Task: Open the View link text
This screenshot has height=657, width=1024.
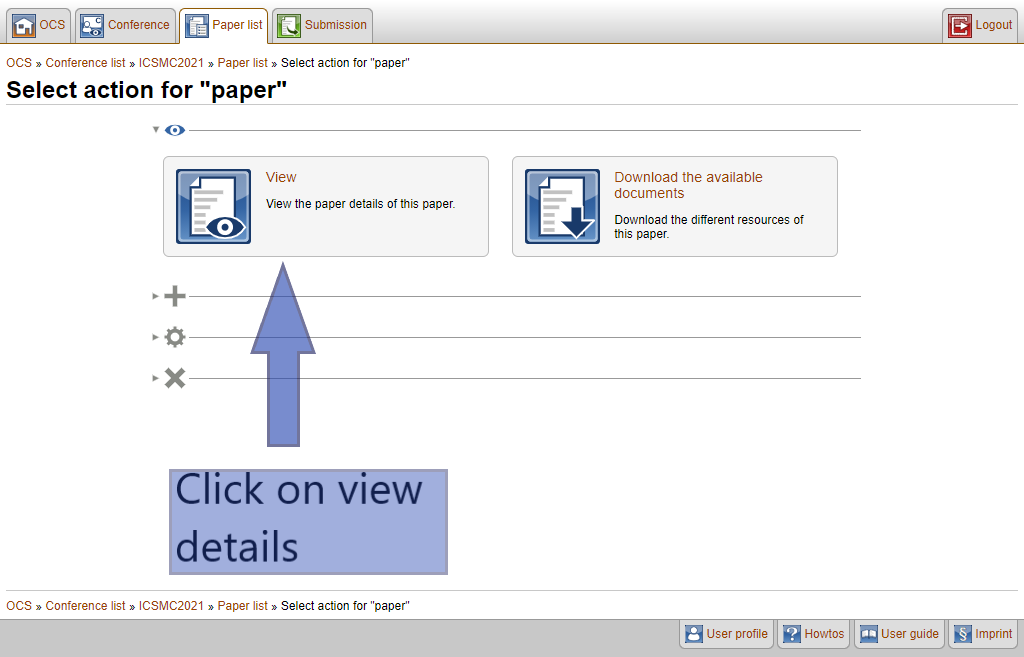Action: pos(281,177)
